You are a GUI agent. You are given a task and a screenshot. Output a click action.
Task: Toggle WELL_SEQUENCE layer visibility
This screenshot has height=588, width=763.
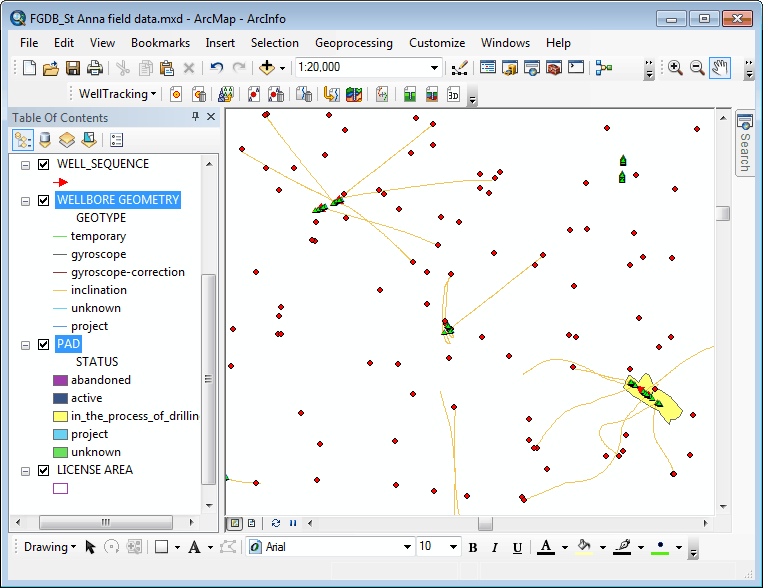[43, 165]
